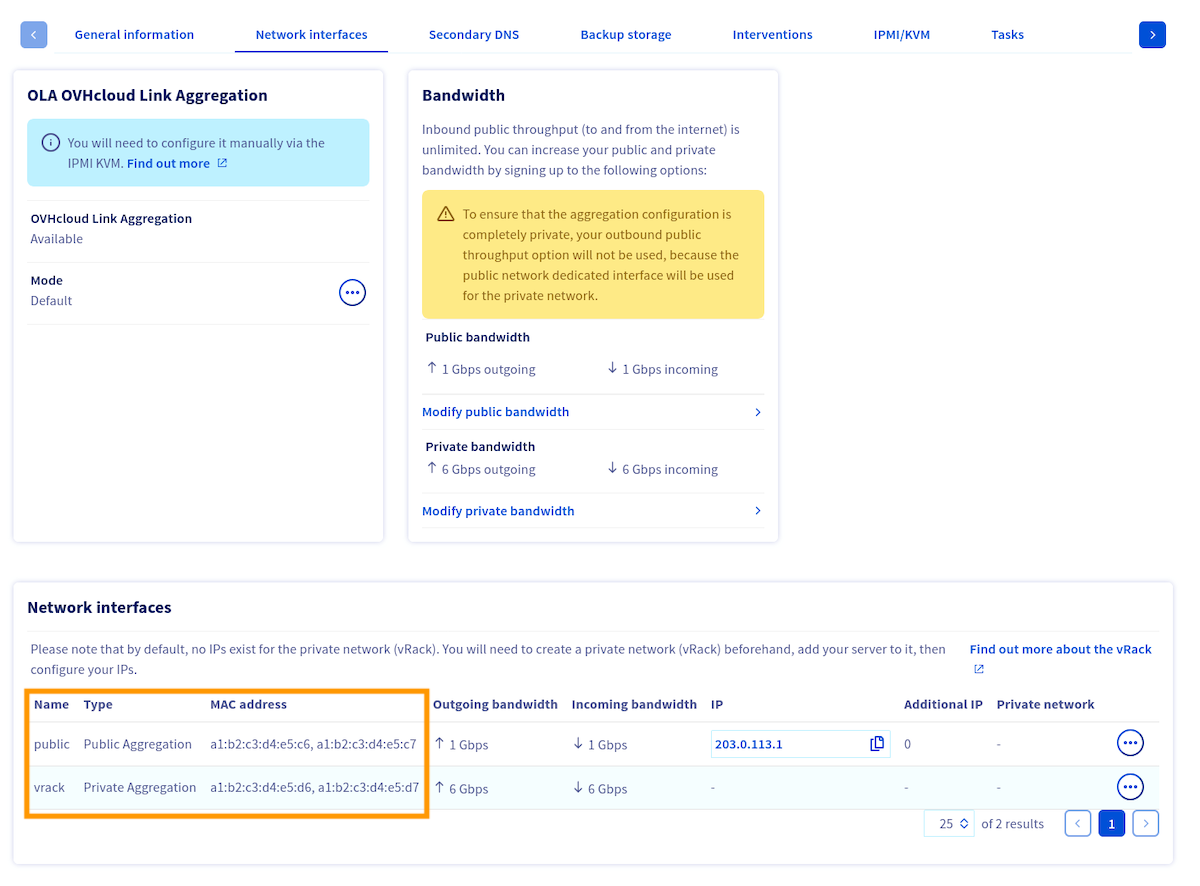Open the IPMI/KVM tab
This screenshot has height=886, width=1200.
click(901, 34)
